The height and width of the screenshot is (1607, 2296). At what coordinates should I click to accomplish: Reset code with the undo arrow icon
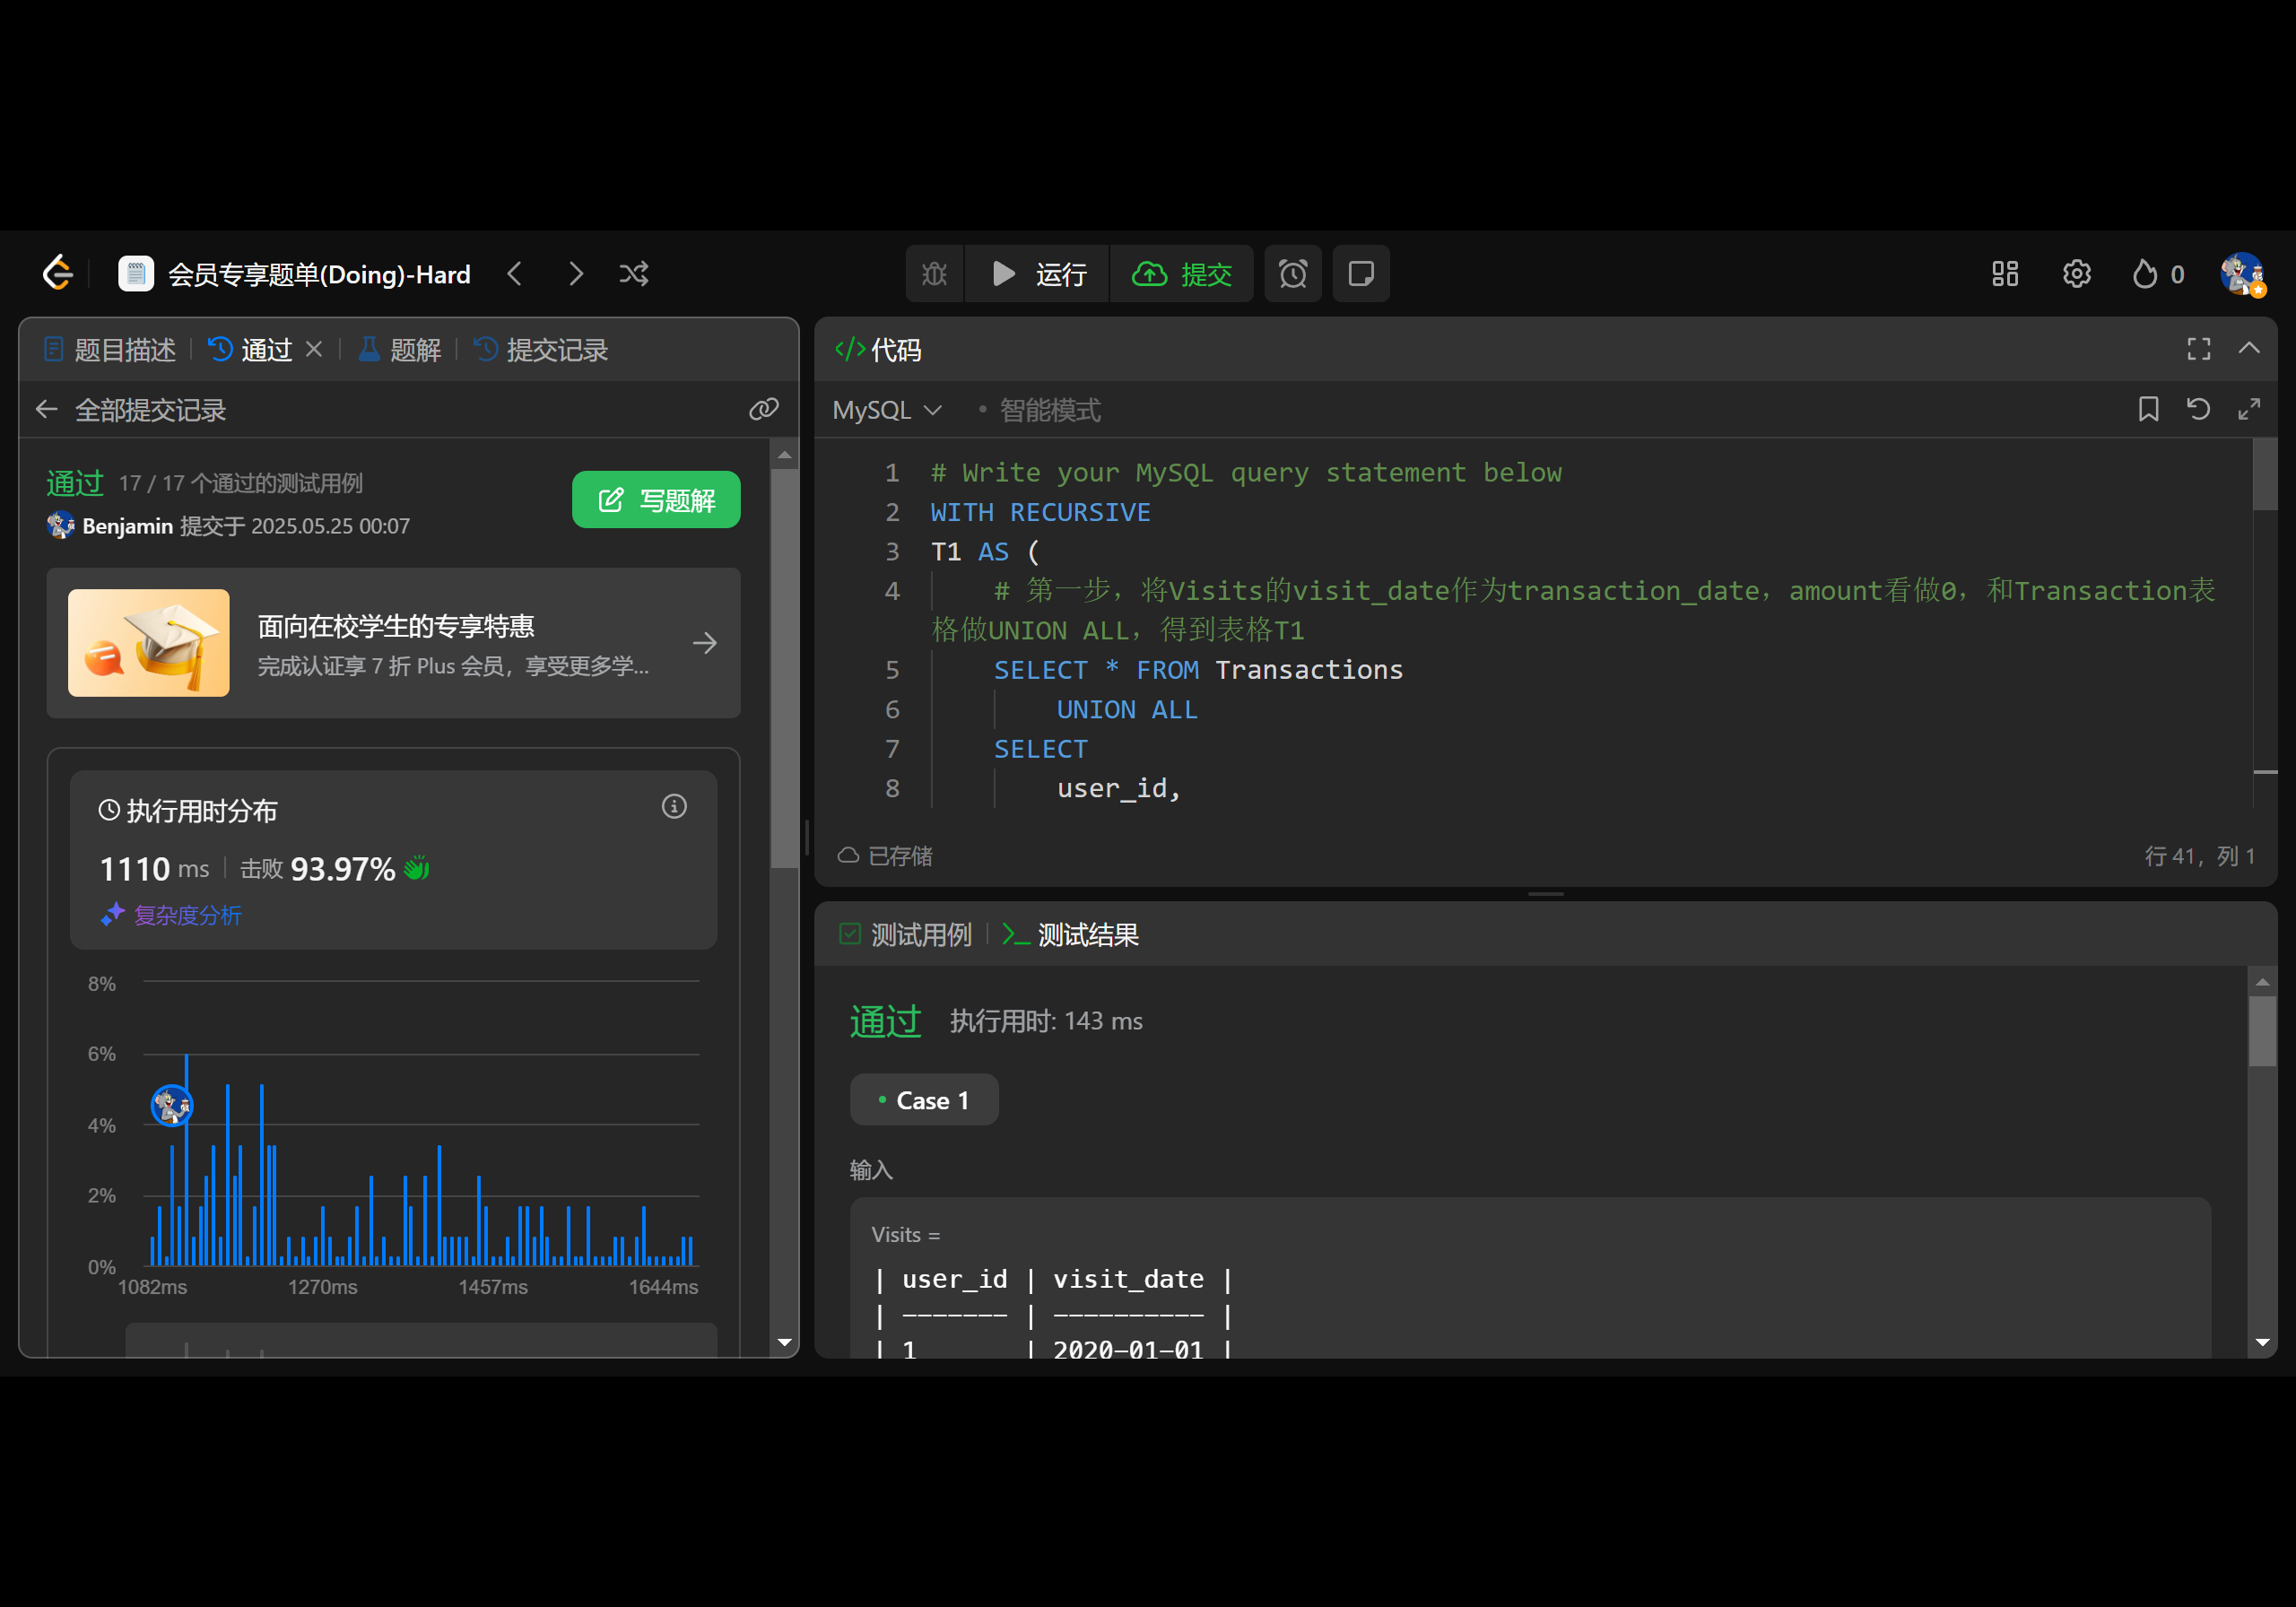pyautogui.click(x=2198, y=409)
